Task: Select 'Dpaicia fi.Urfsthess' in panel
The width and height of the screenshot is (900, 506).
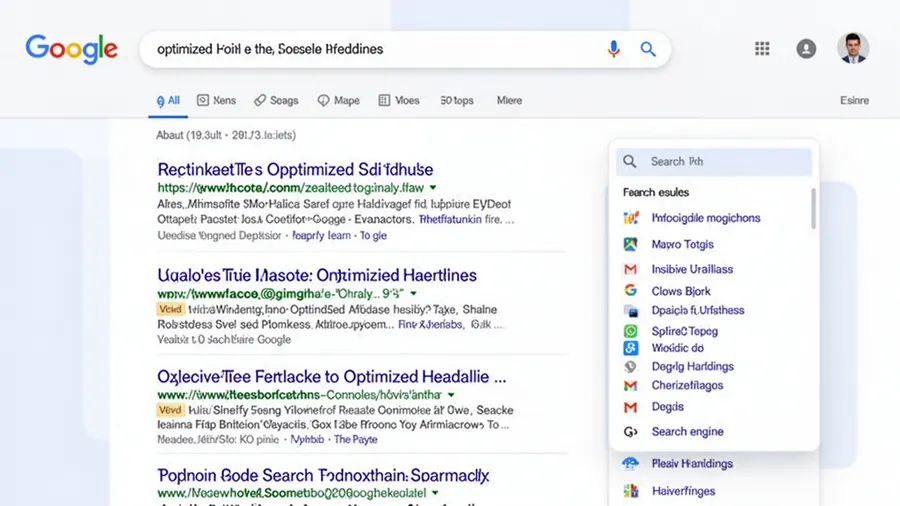Action: pyautogui.click(x=698, y=310)
